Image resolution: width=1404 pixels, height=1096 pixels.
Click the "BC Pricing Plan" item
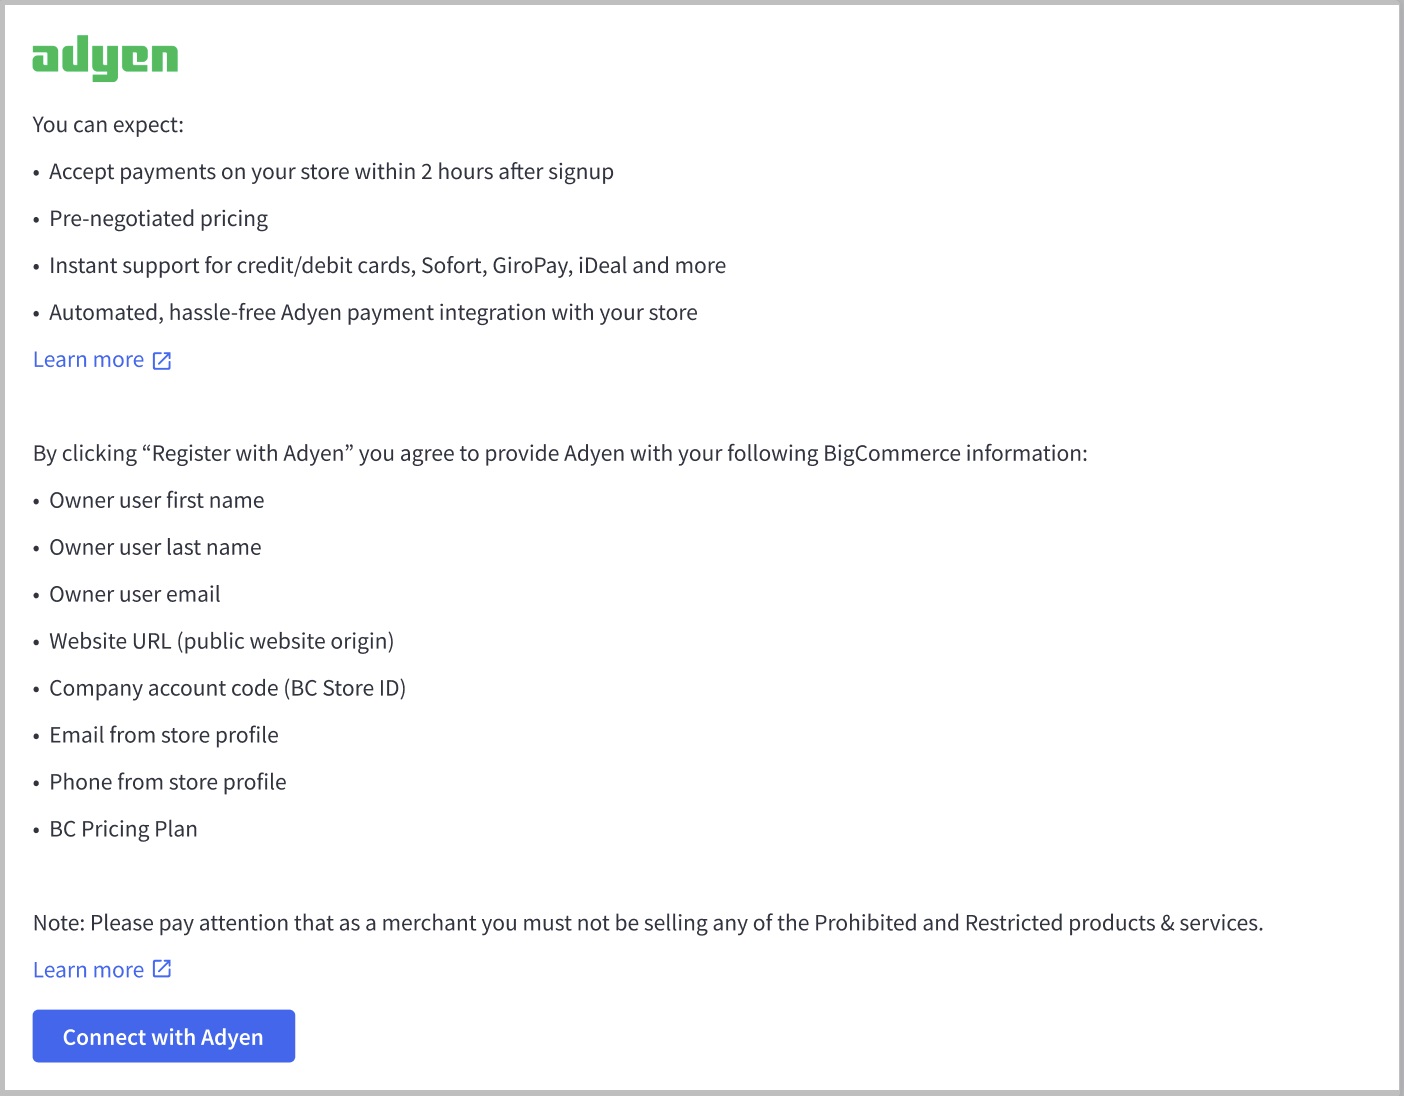click(x=123, y=830)
